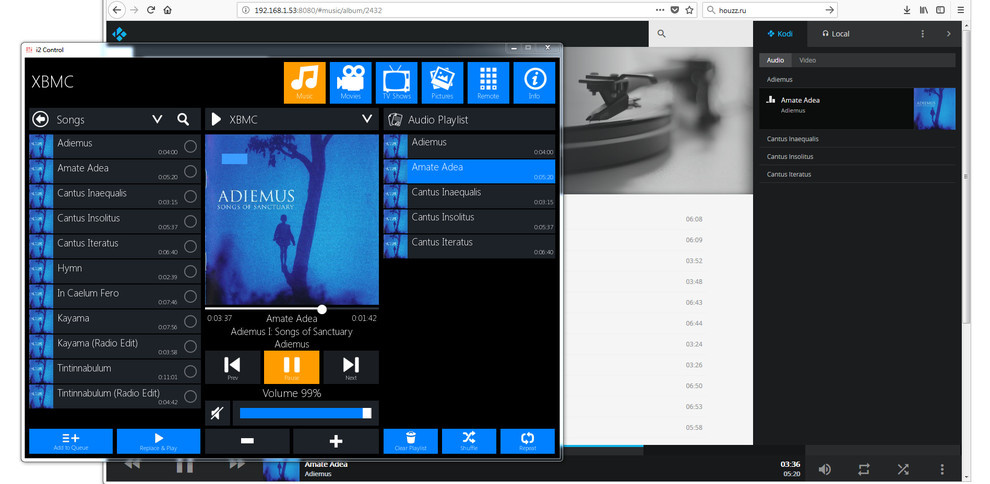Screen dimensions: 990x484
Task: Click the Info icon
Action: pyautogui.click(x=534, y=82)
